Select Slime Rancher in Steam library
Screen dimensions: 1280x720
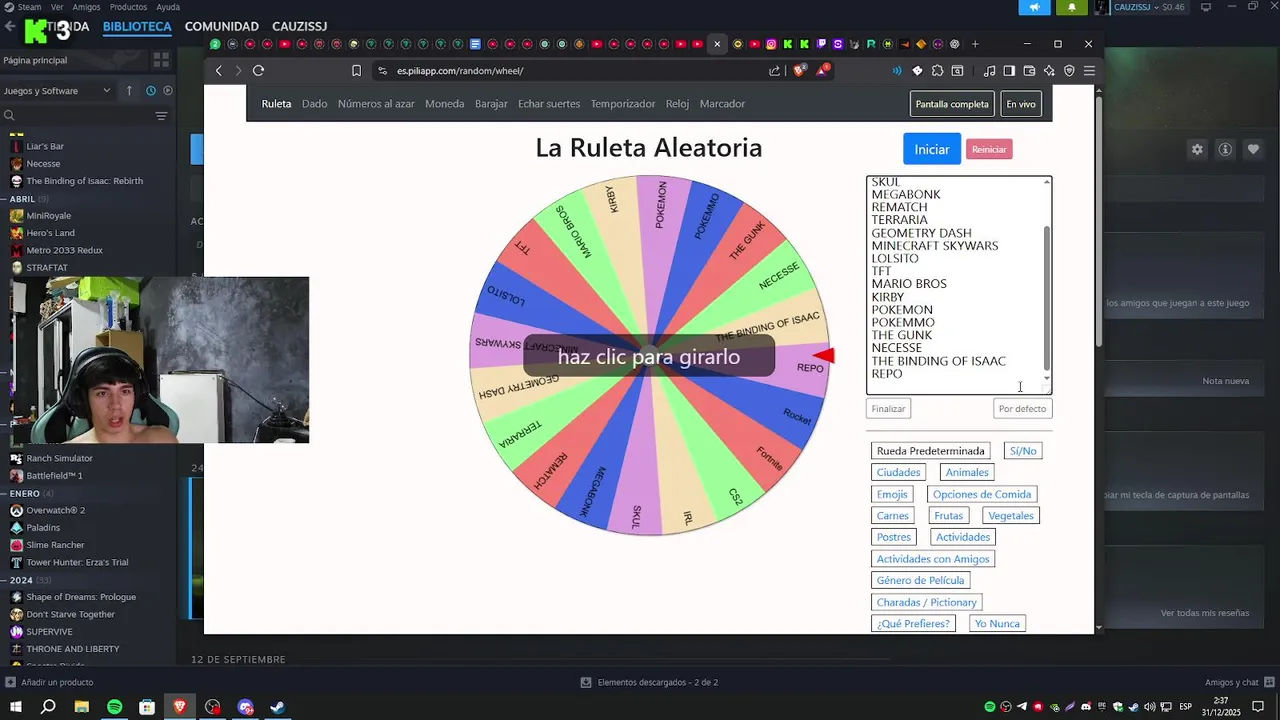(x=55, y=545)
